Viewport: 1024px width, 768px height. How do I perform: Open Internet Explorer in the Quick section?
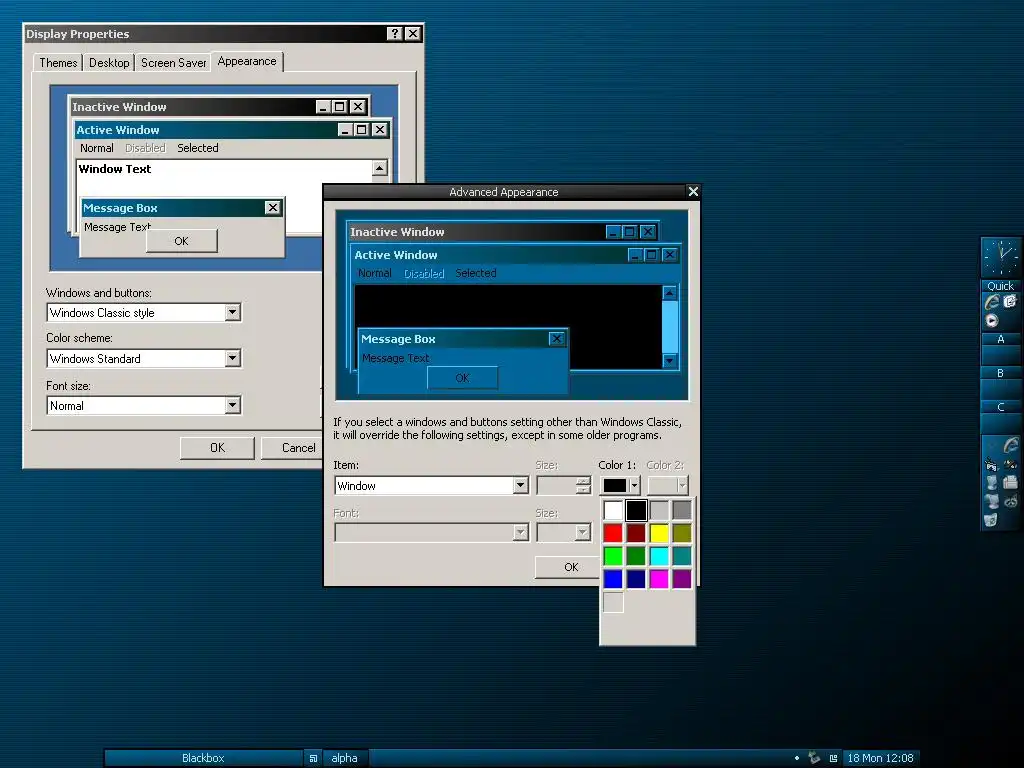[x=992, y=302]
